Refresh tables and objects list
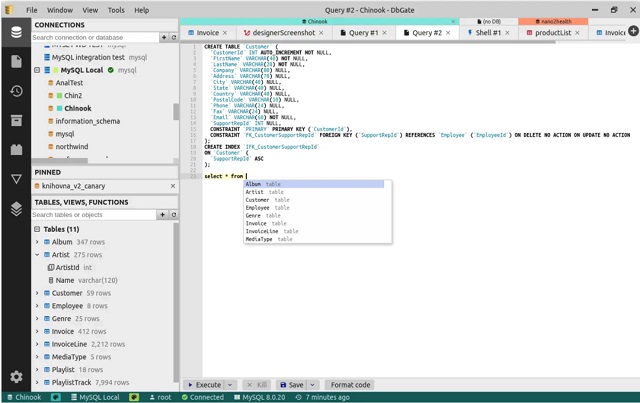The image size is (640, 403). click(x=173, y=214)
